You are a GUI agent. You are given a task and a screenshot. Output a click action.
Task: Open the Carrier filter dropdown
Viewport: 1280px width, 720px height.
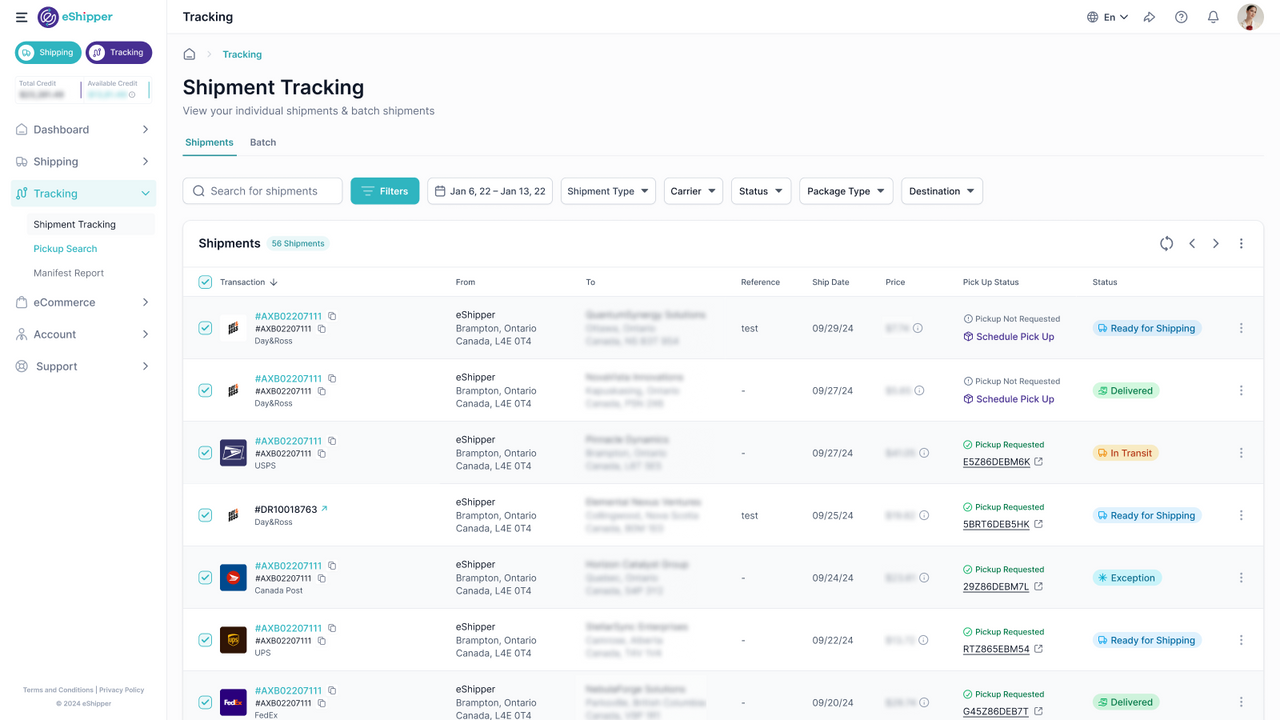coord(693,190)
